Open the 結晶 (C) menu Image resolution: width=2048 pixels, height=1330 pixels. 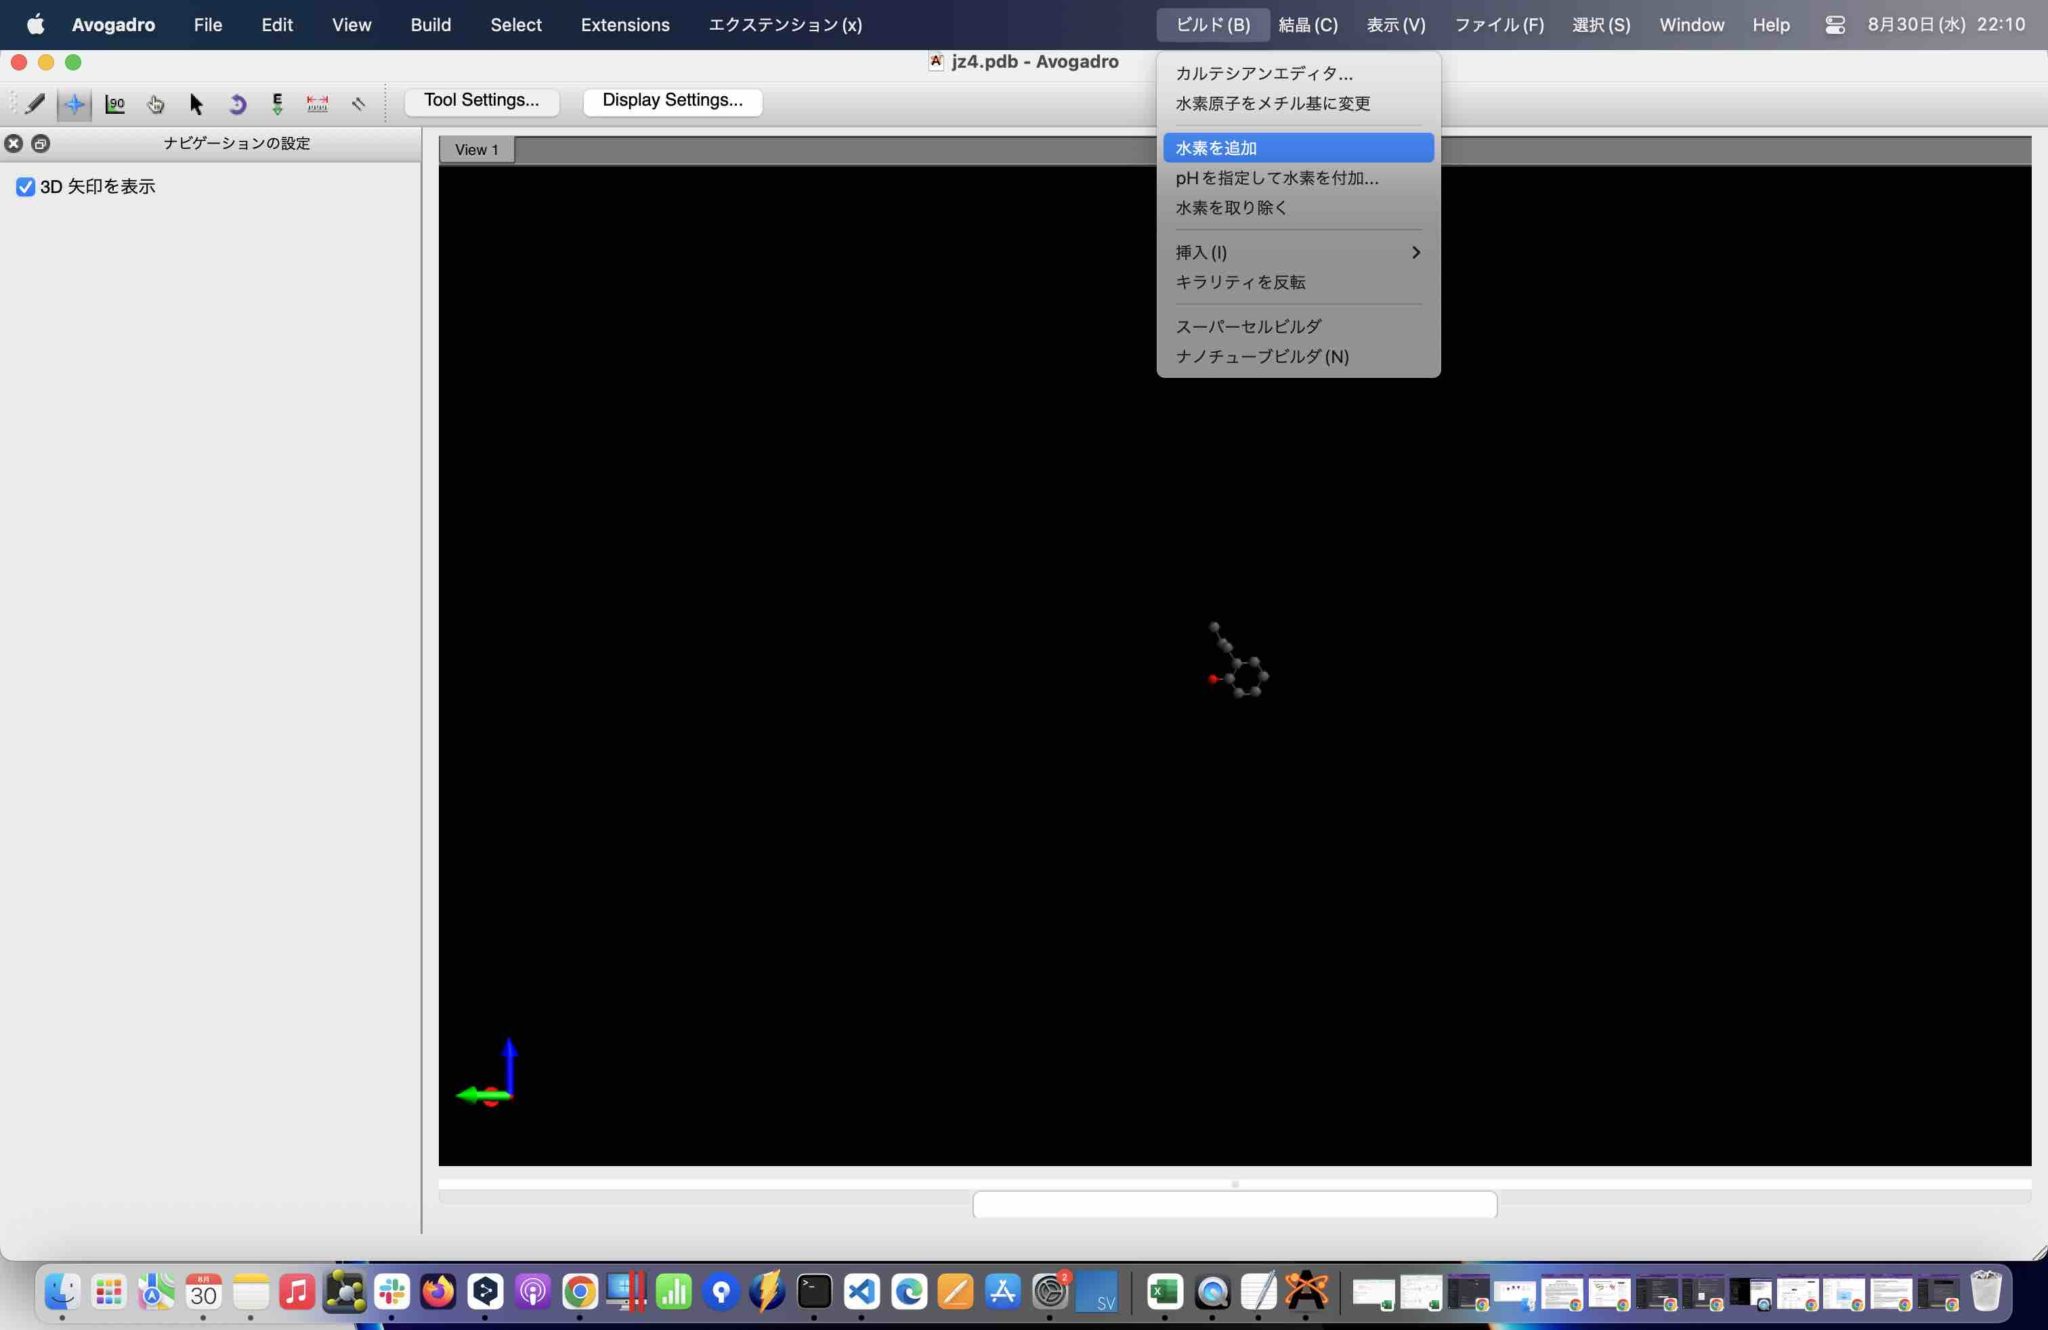tap(1305, 24)
